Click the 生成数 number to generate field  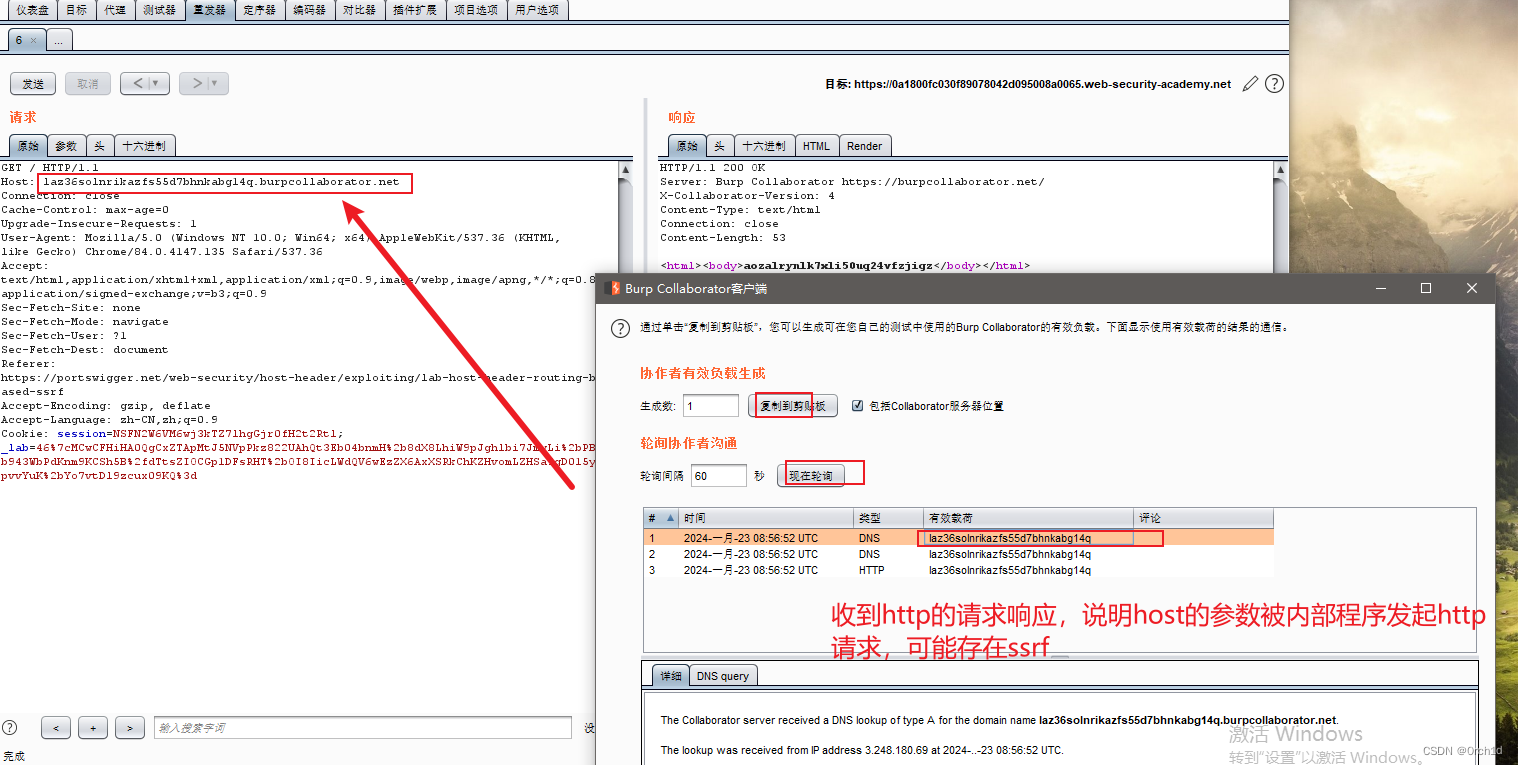[710, 405]
